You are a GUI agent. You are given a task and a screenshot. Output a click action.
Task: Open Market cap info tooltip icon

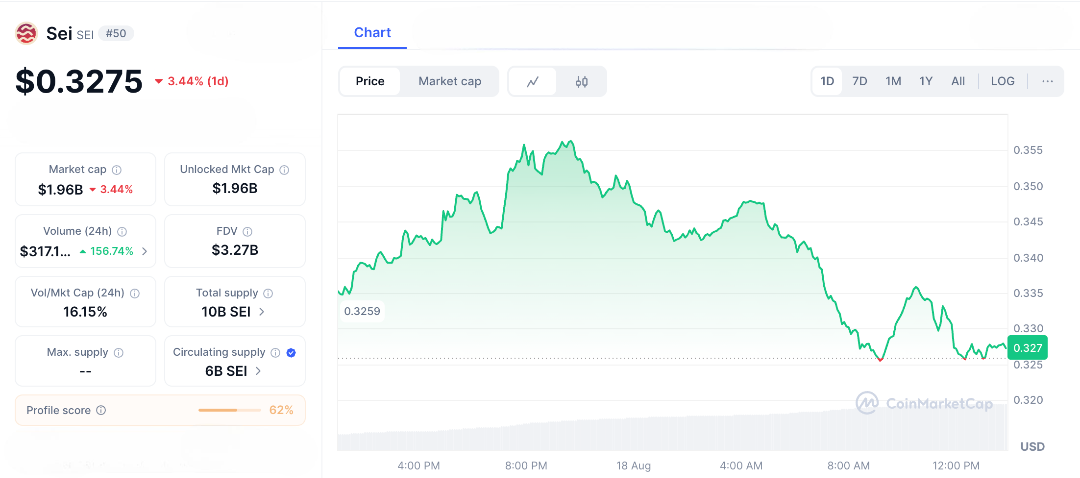pos(117,169)
